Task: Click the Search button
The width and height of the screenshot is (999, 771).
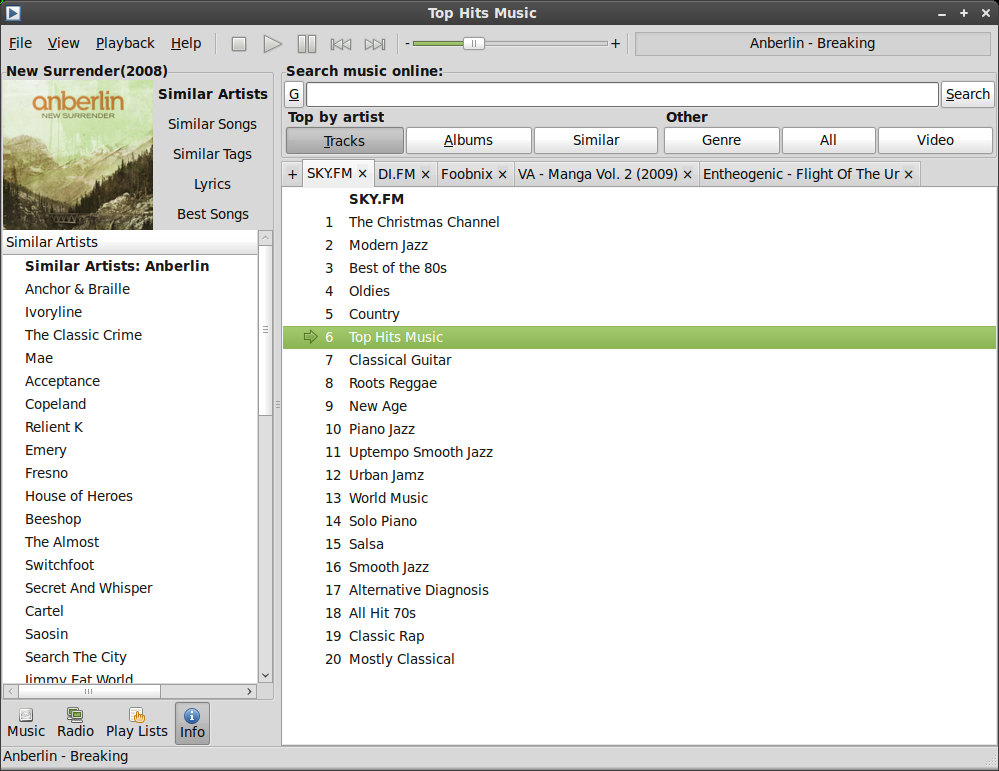Action: (x=967, y=94)
